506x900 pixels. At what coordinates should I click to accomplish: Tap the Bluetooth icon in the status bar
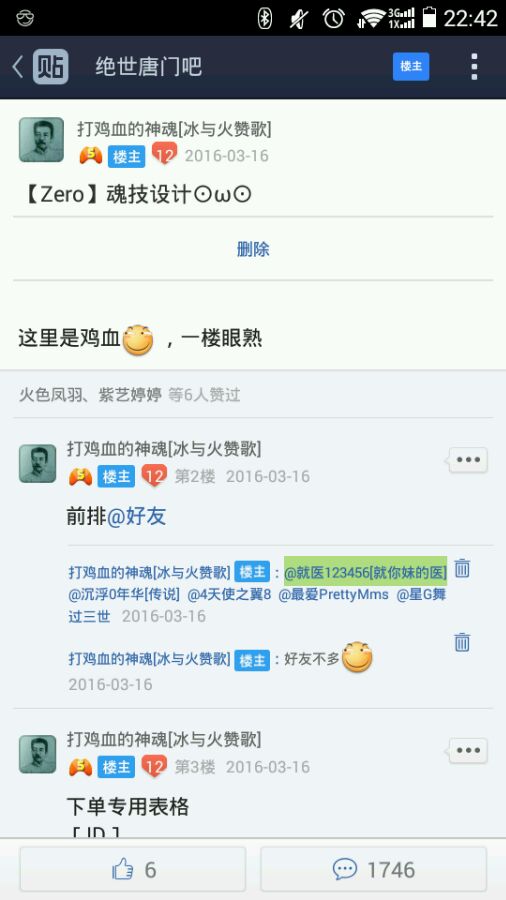[264, 18]
